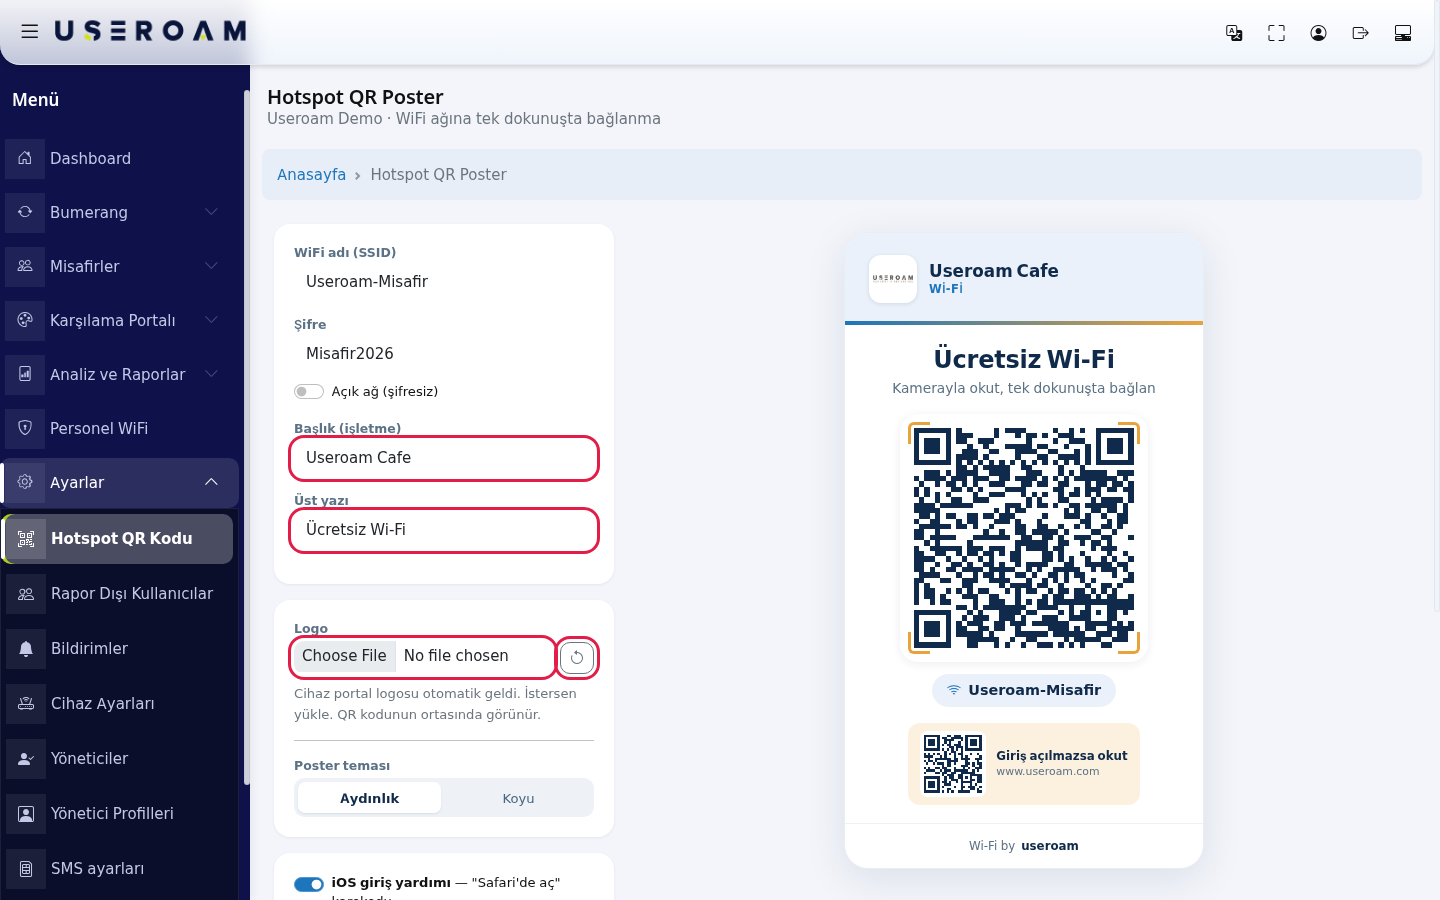This screenshot has width=1440, height=900.
Task: Click the Cihaz Ayarları icon
Action: [26, 703]
